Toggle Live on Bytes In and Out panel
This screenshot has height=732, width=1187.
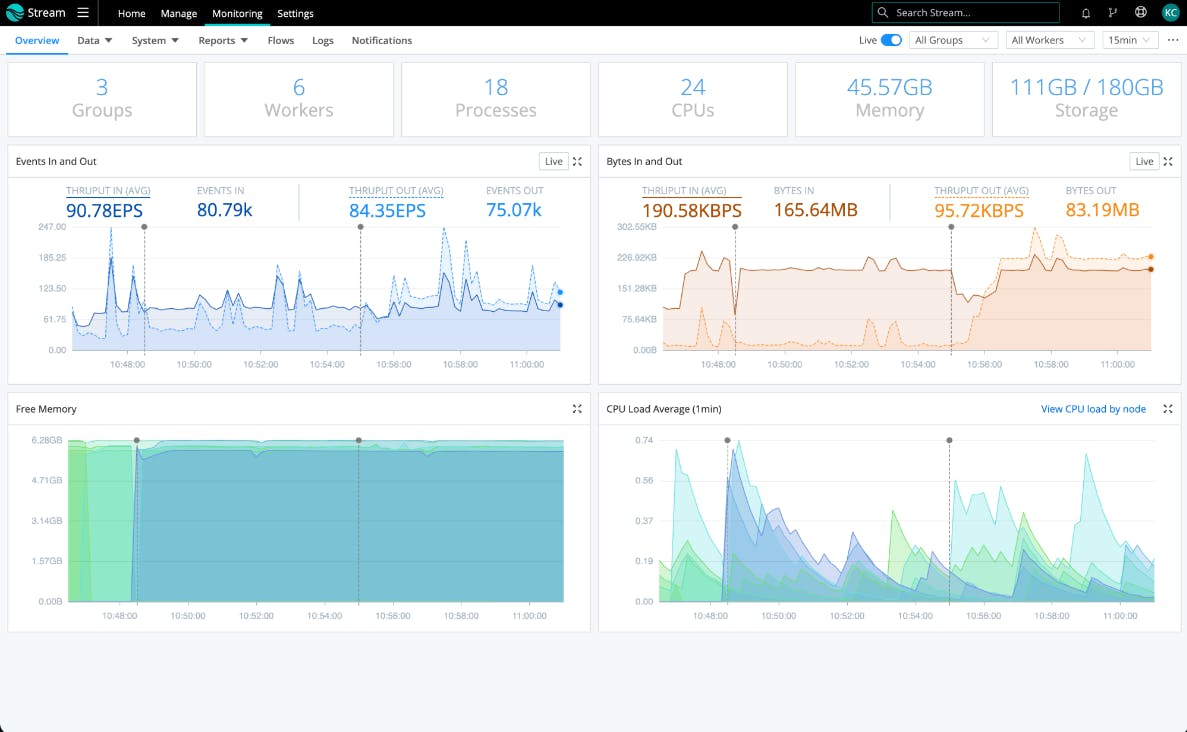pyautogui.click(x=1144, y=161)
